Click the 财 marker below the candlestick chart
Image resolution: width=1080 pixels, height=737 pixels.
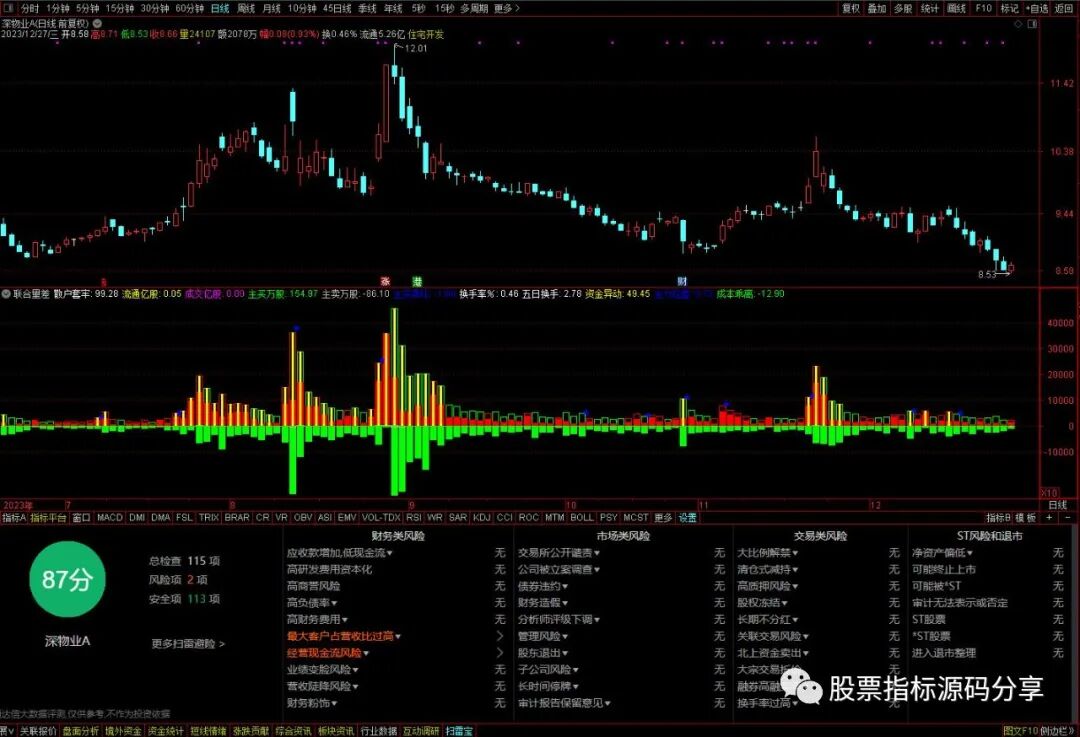682,281
